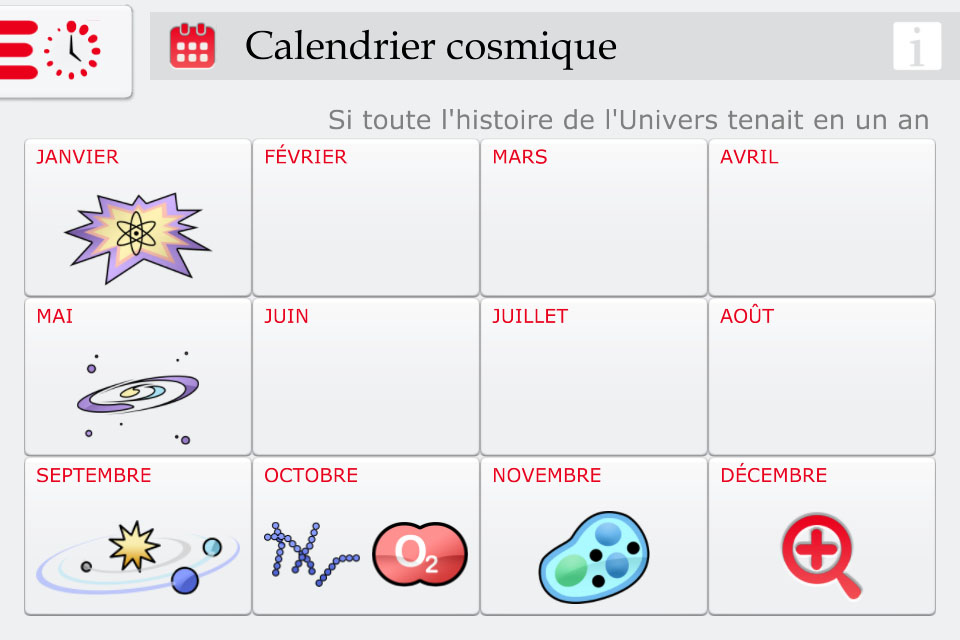This screenshot has width=960, height=640.
Task: Tap the Calendrier cosmique title
Action: click(x=430, y=46)
